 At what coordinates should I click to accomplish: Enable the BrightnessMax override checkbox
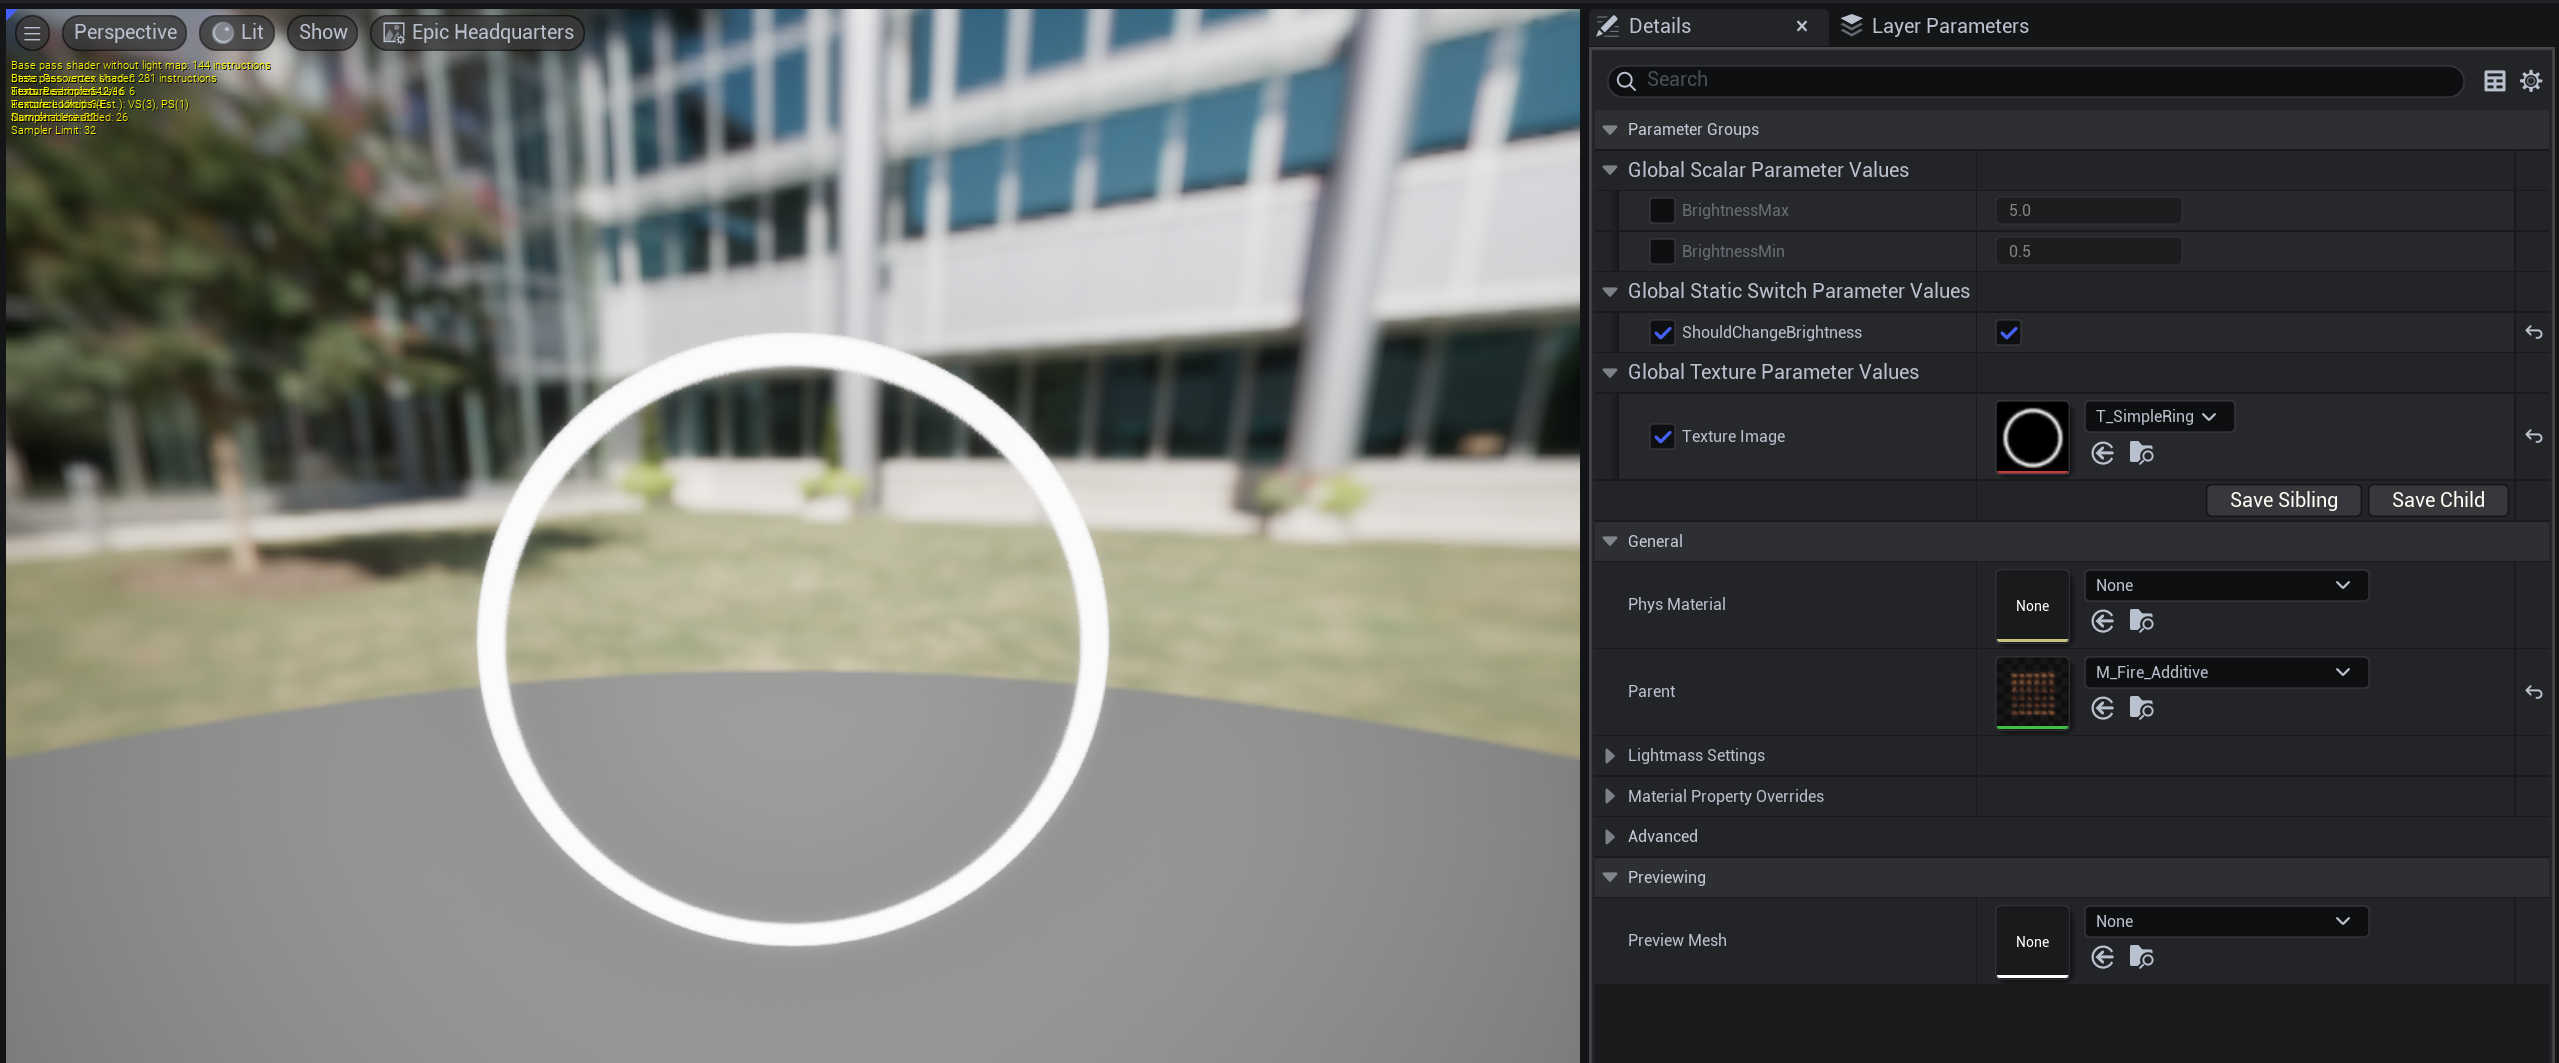1662,211
